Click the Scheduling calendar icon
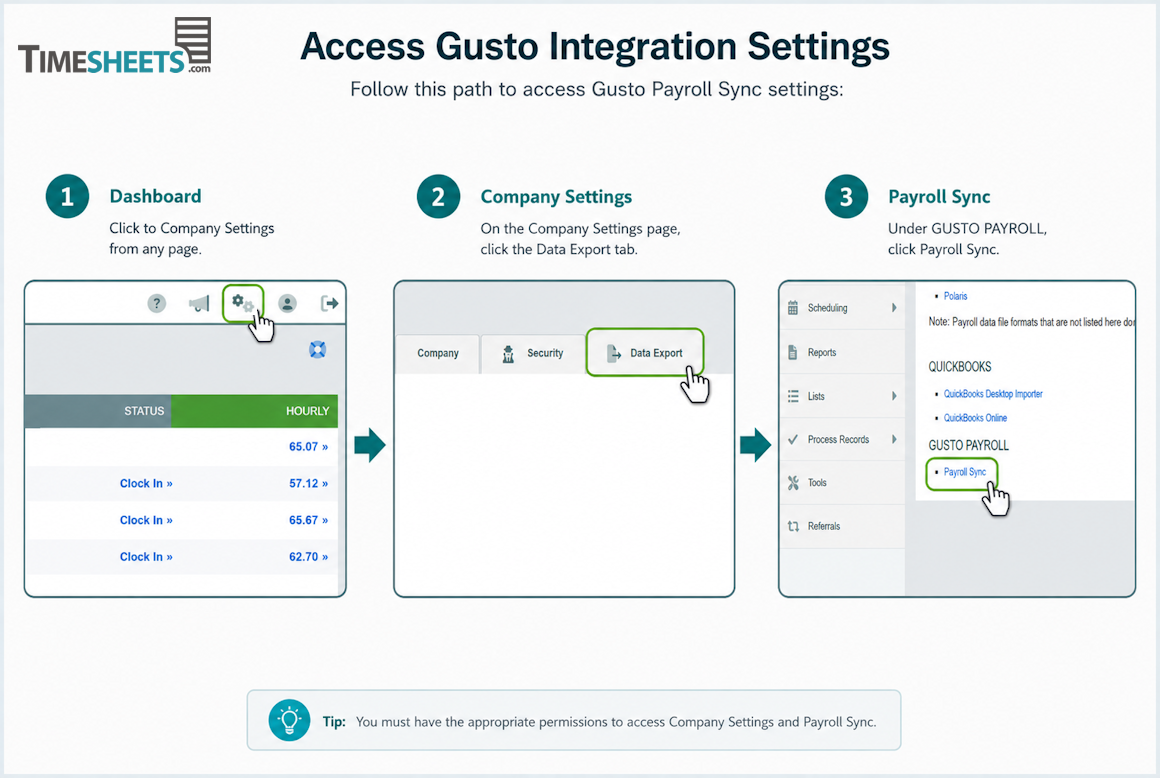This screenshot has height=778, width=1160. click(793, 308)
